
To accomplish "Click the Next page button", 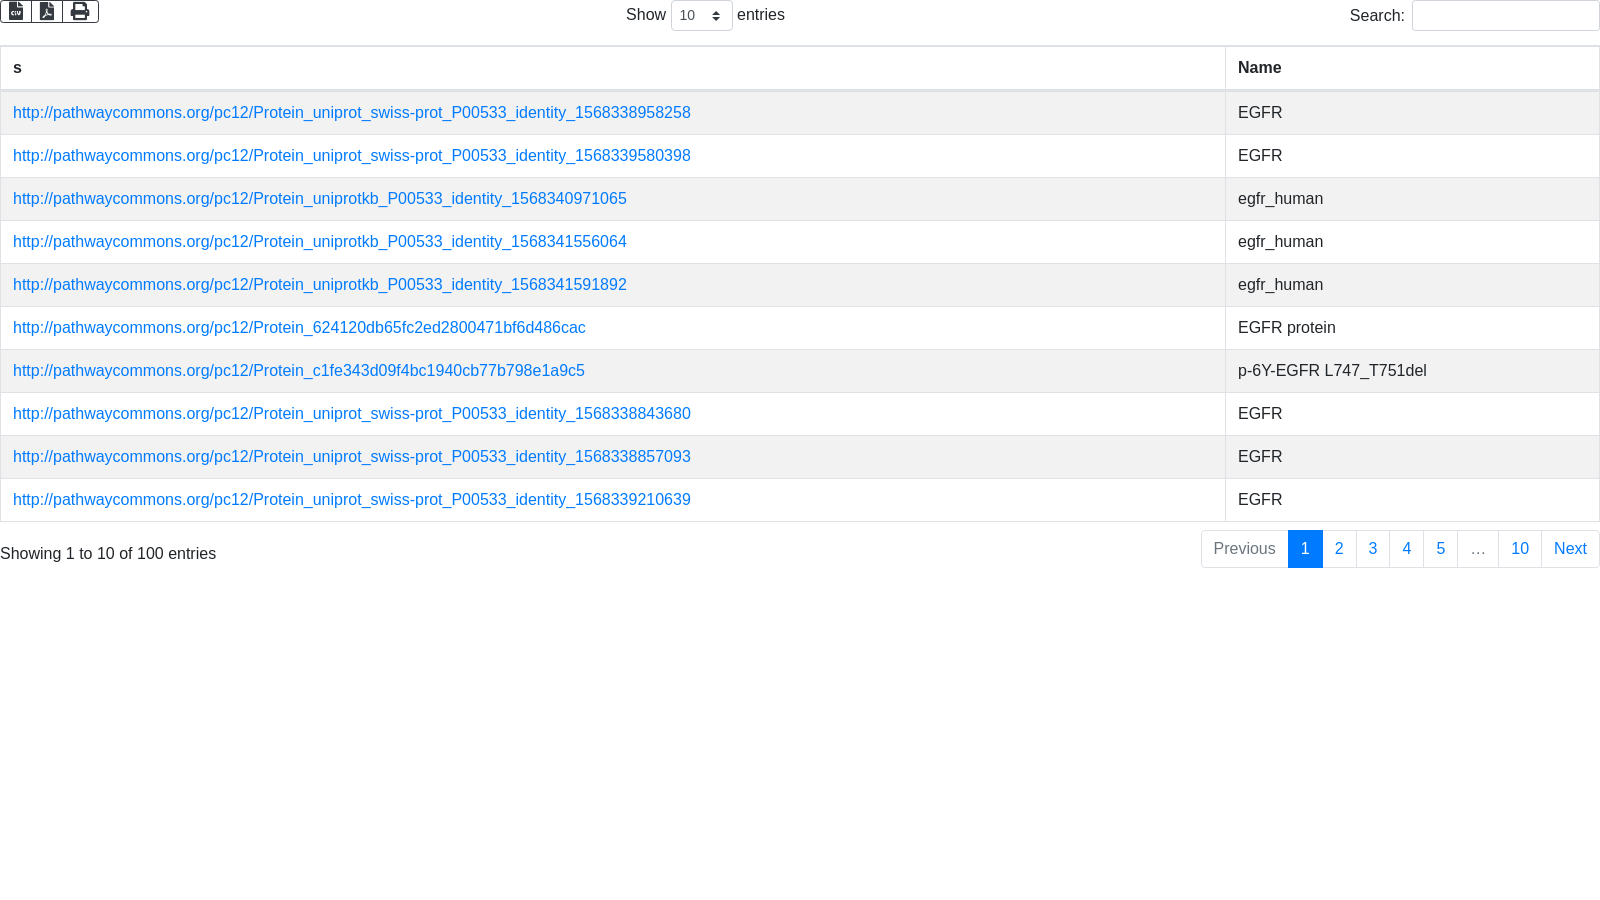I will (x=1570, y=549).
